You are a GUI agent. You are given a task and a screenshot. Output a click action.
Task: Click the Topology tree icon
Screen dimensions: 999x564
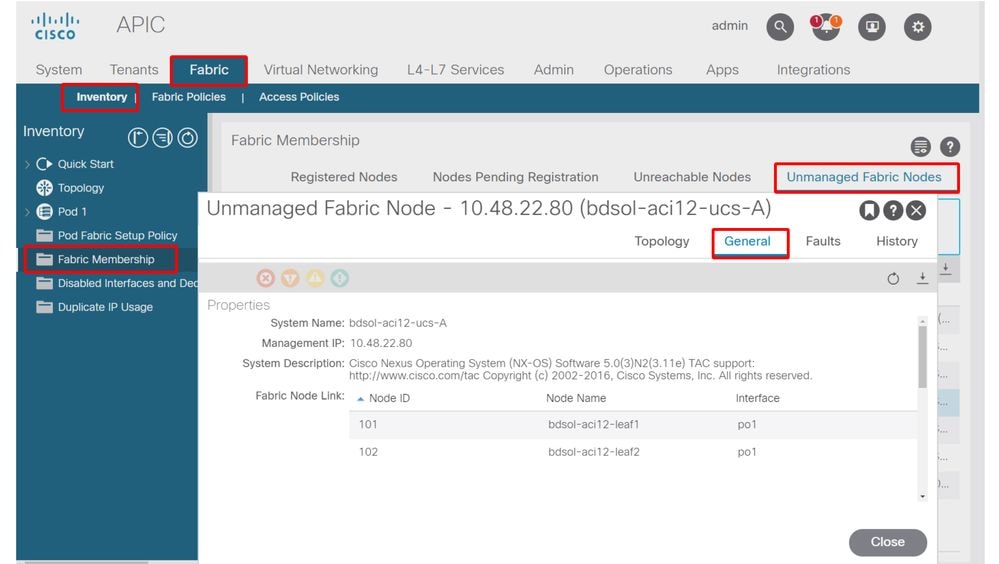pyautogui.click(x=44, y=188)
